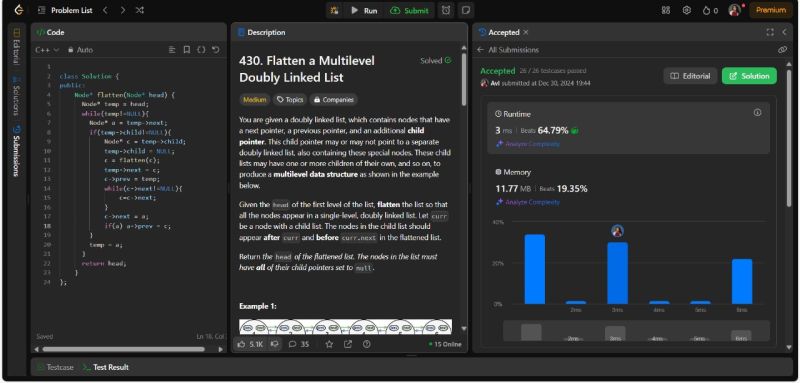800x383 pixels.
Task: Click the 3ms runtime bar in chart
Action: pyautogui.click(x=617, y=273)
